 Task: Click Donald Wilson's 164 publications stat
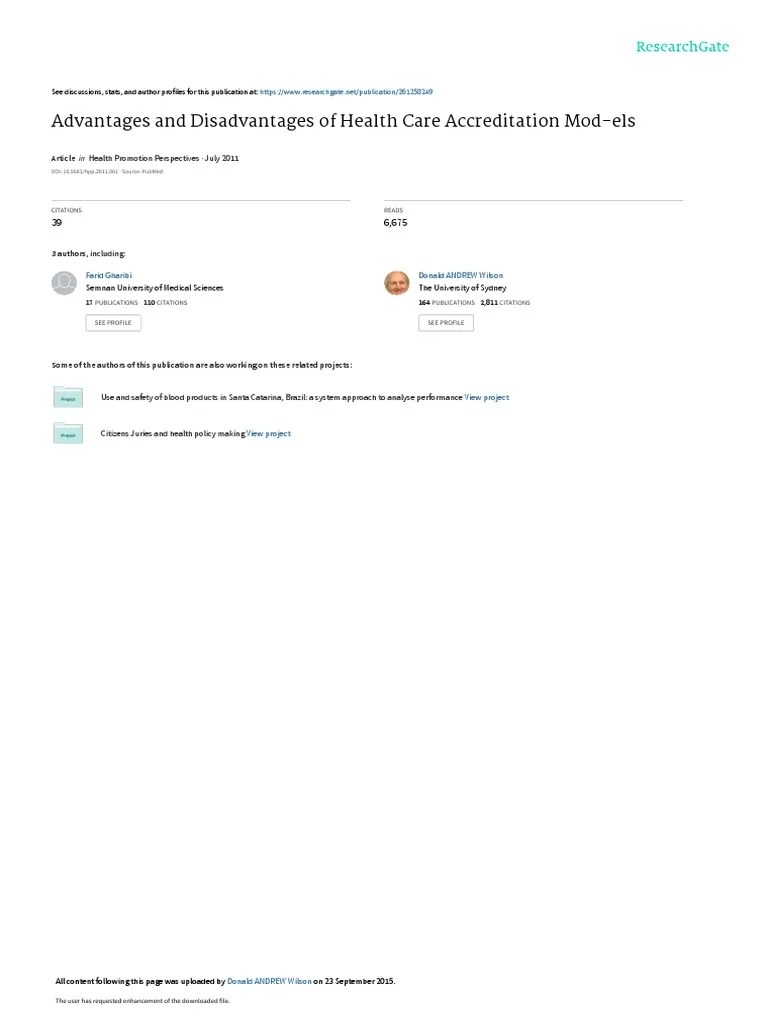[447, 303]
